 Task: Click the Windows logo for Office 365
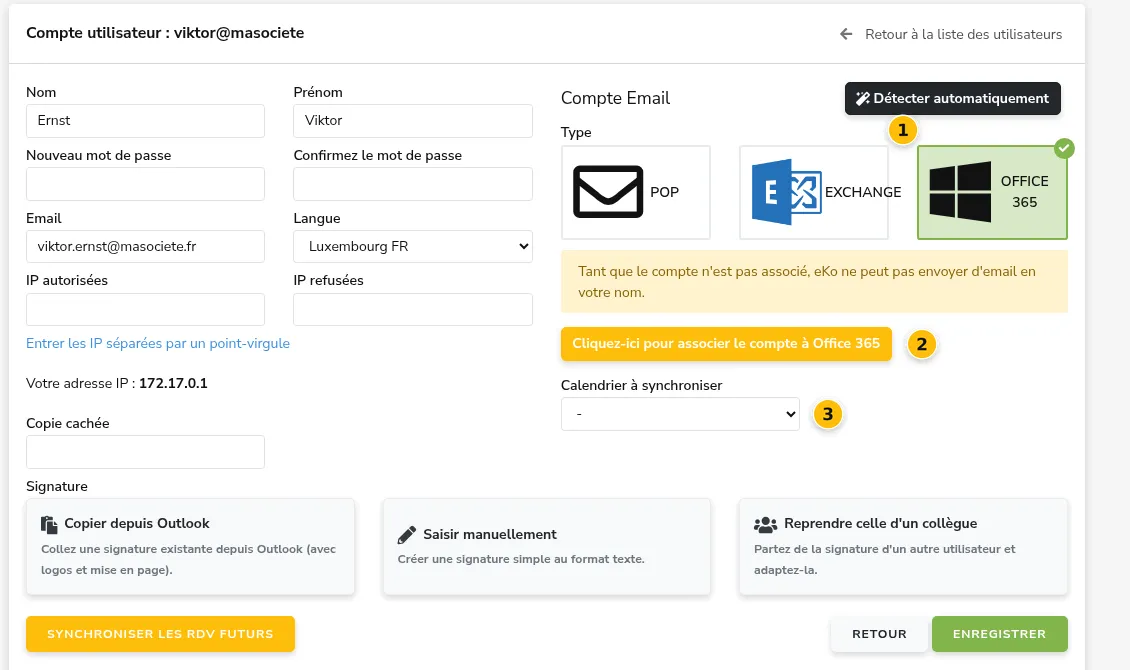(960, 192)
